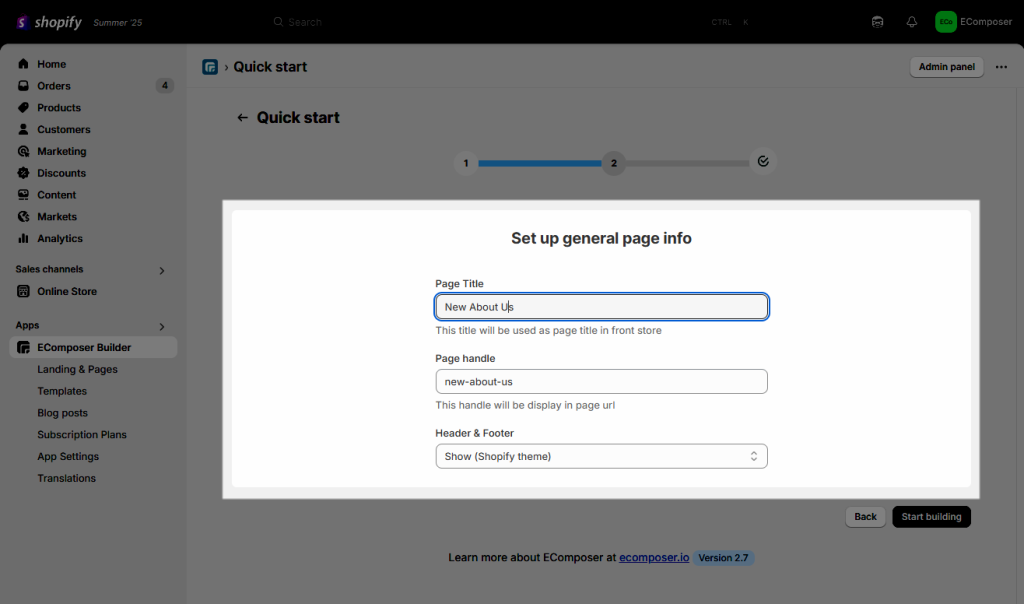This screenshot has width=1024, height=604.
Task: Focus the Page Title input field
Action: [601, 307]
